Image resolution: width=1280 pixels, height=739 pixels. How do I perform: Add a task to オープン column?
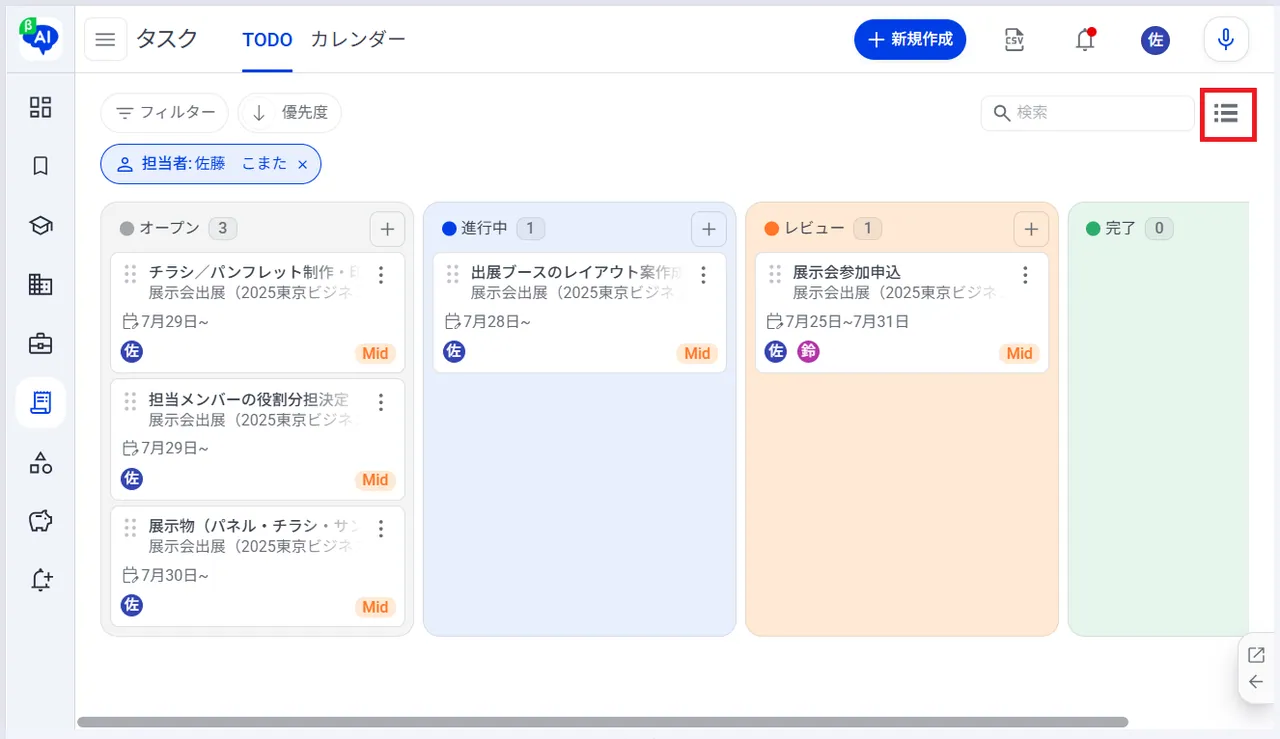387,229
